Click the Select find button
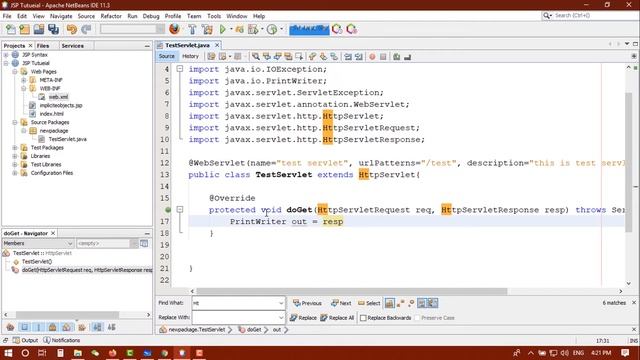This screenshot has height=360, width=640. point(369,303)
